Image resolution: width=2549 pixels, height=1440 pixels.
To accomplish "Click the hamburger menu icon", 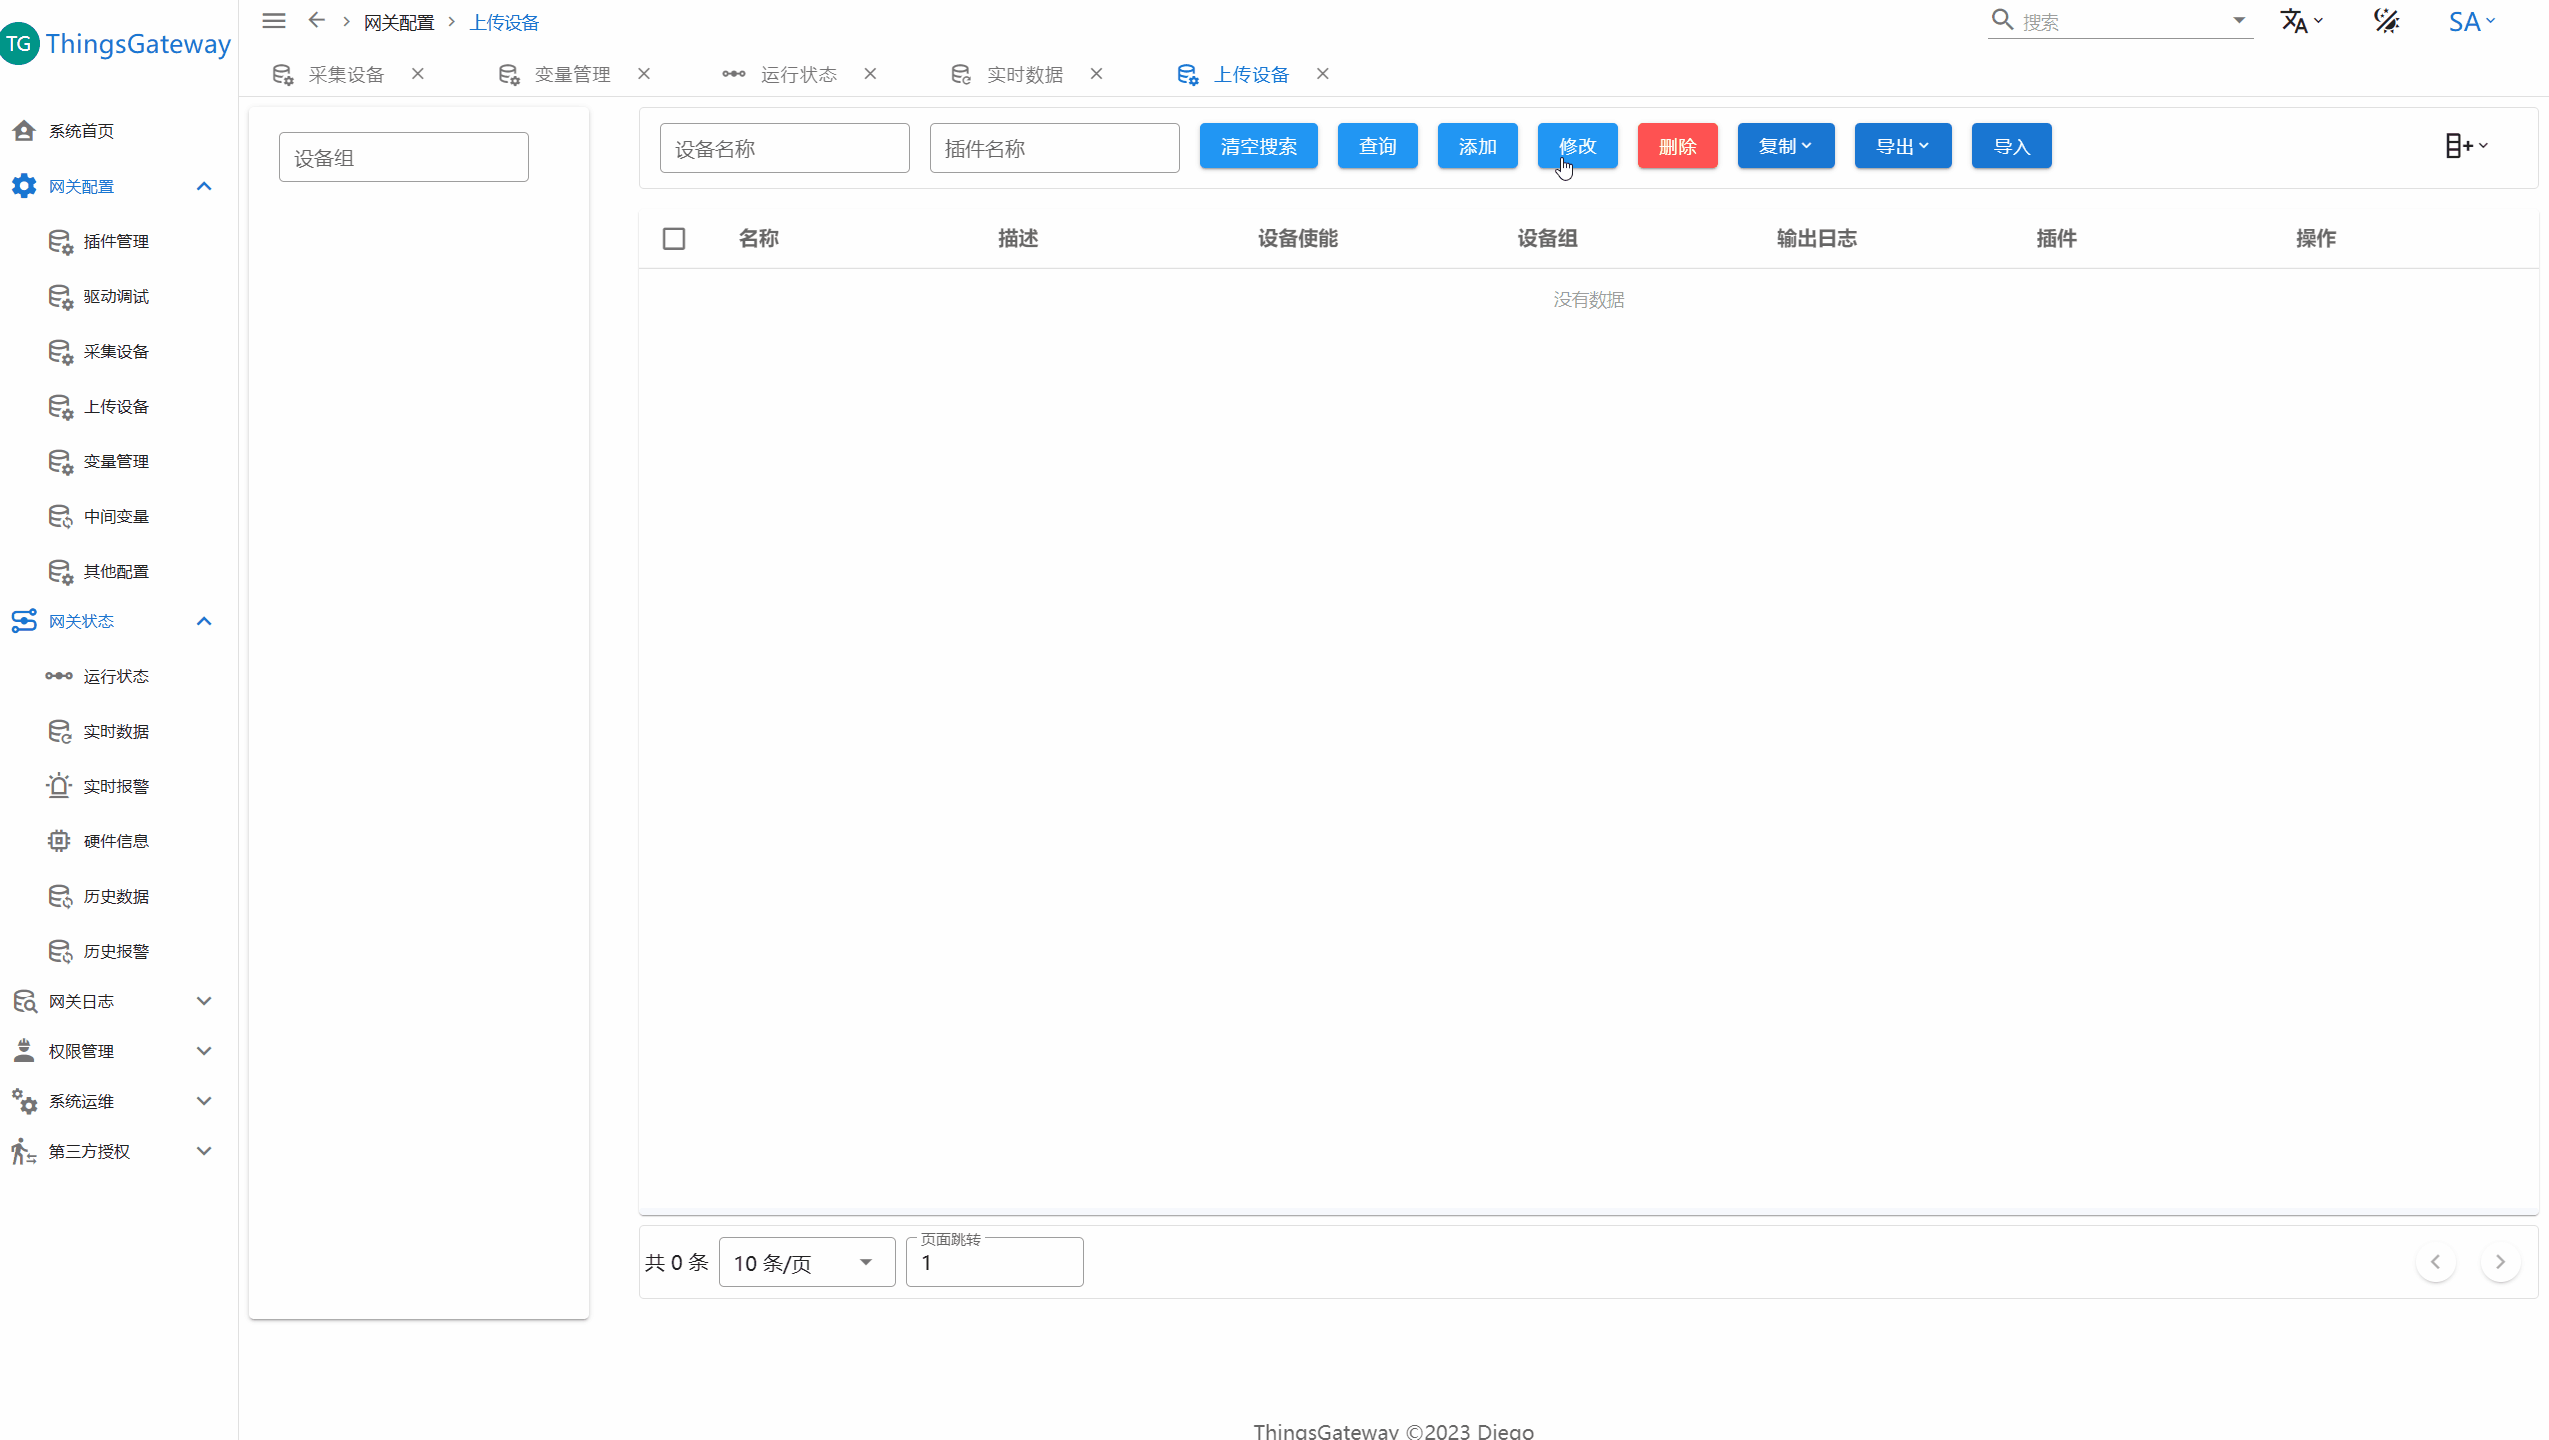I will 274,21.
